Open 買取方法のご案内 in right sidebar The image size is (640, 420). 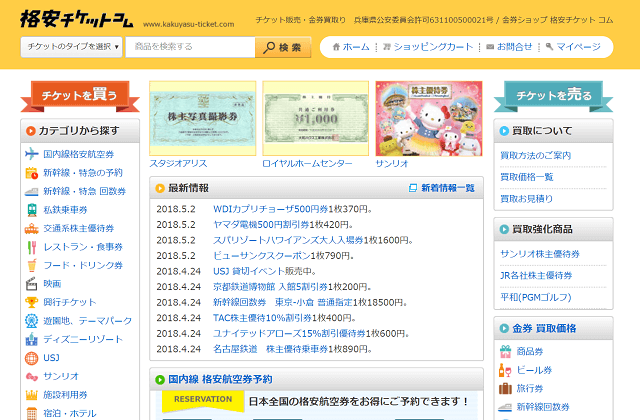click(x=536, y=156)
